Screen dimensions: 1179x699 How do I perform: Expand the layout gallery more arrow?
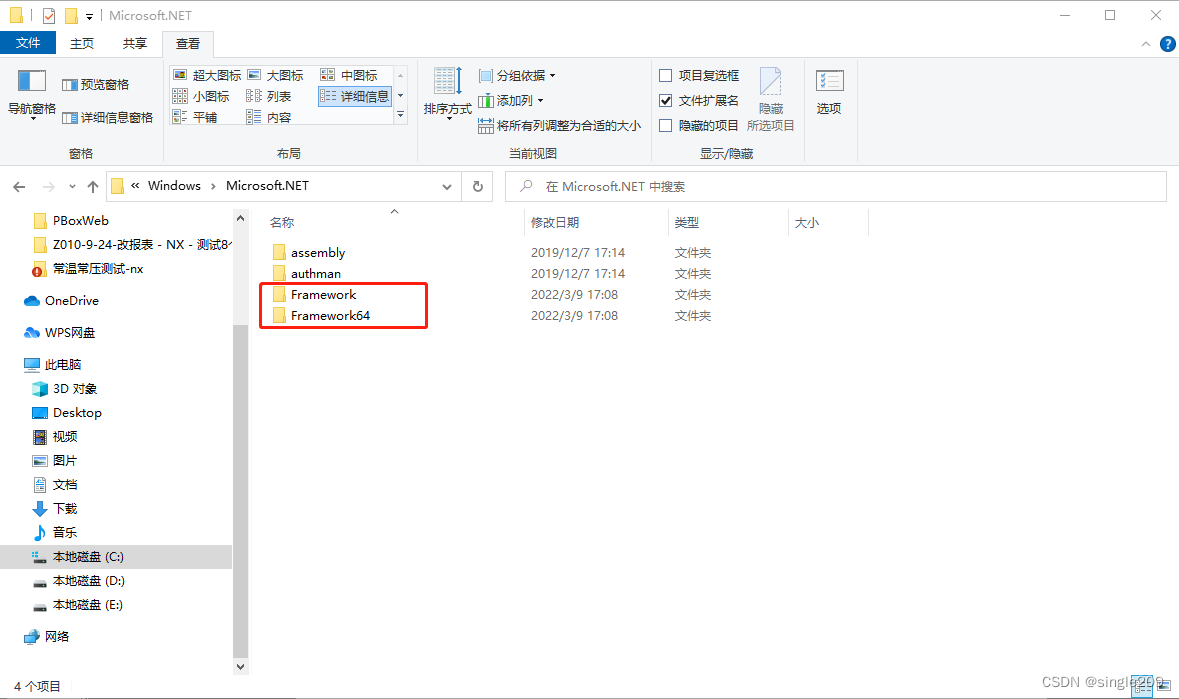click(401, 115)
